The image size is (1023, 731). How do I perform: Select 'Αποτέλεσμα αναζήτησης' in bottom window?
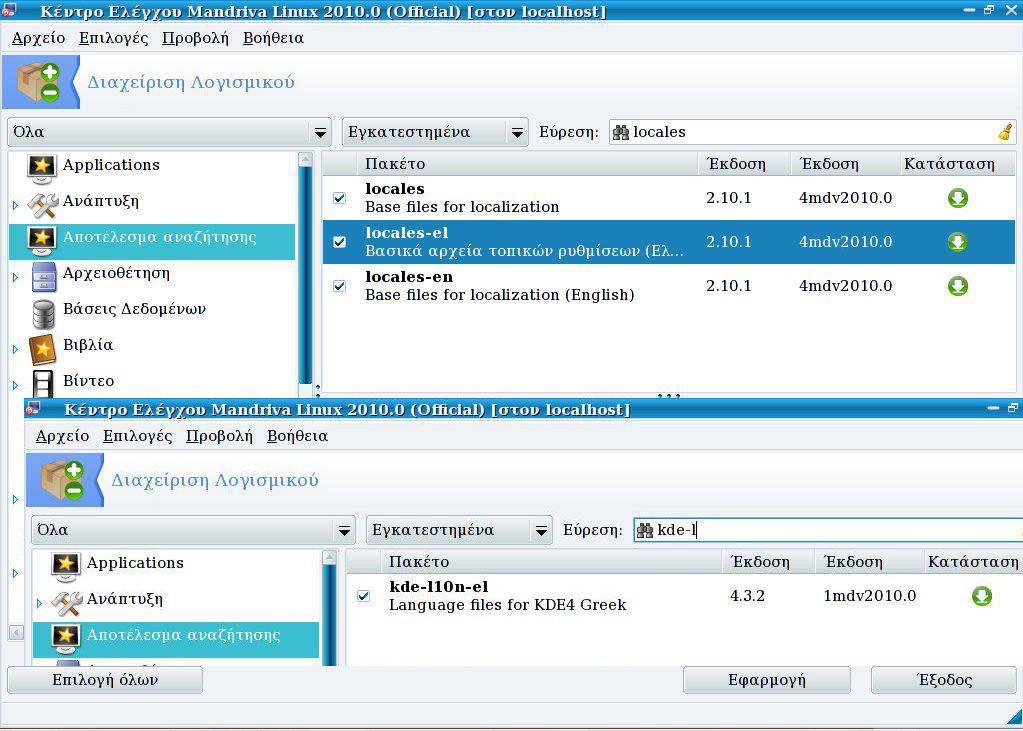coord(176,639)
